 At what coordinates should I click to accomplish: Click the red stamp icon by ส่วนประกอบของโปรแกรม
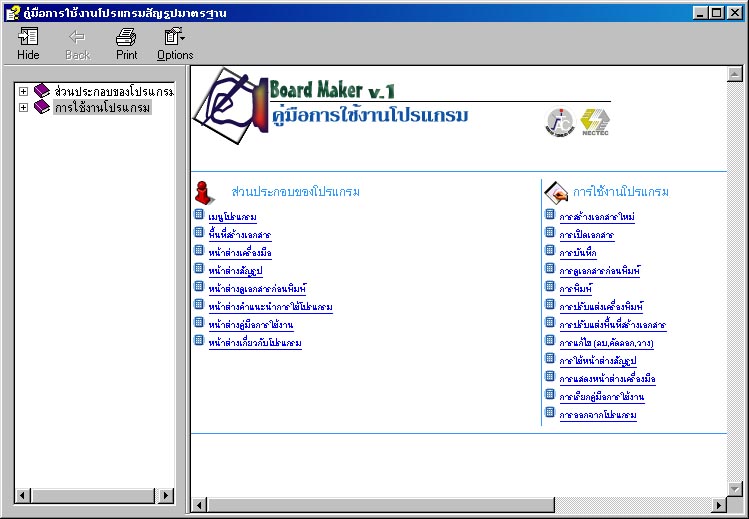pos(204,193)
